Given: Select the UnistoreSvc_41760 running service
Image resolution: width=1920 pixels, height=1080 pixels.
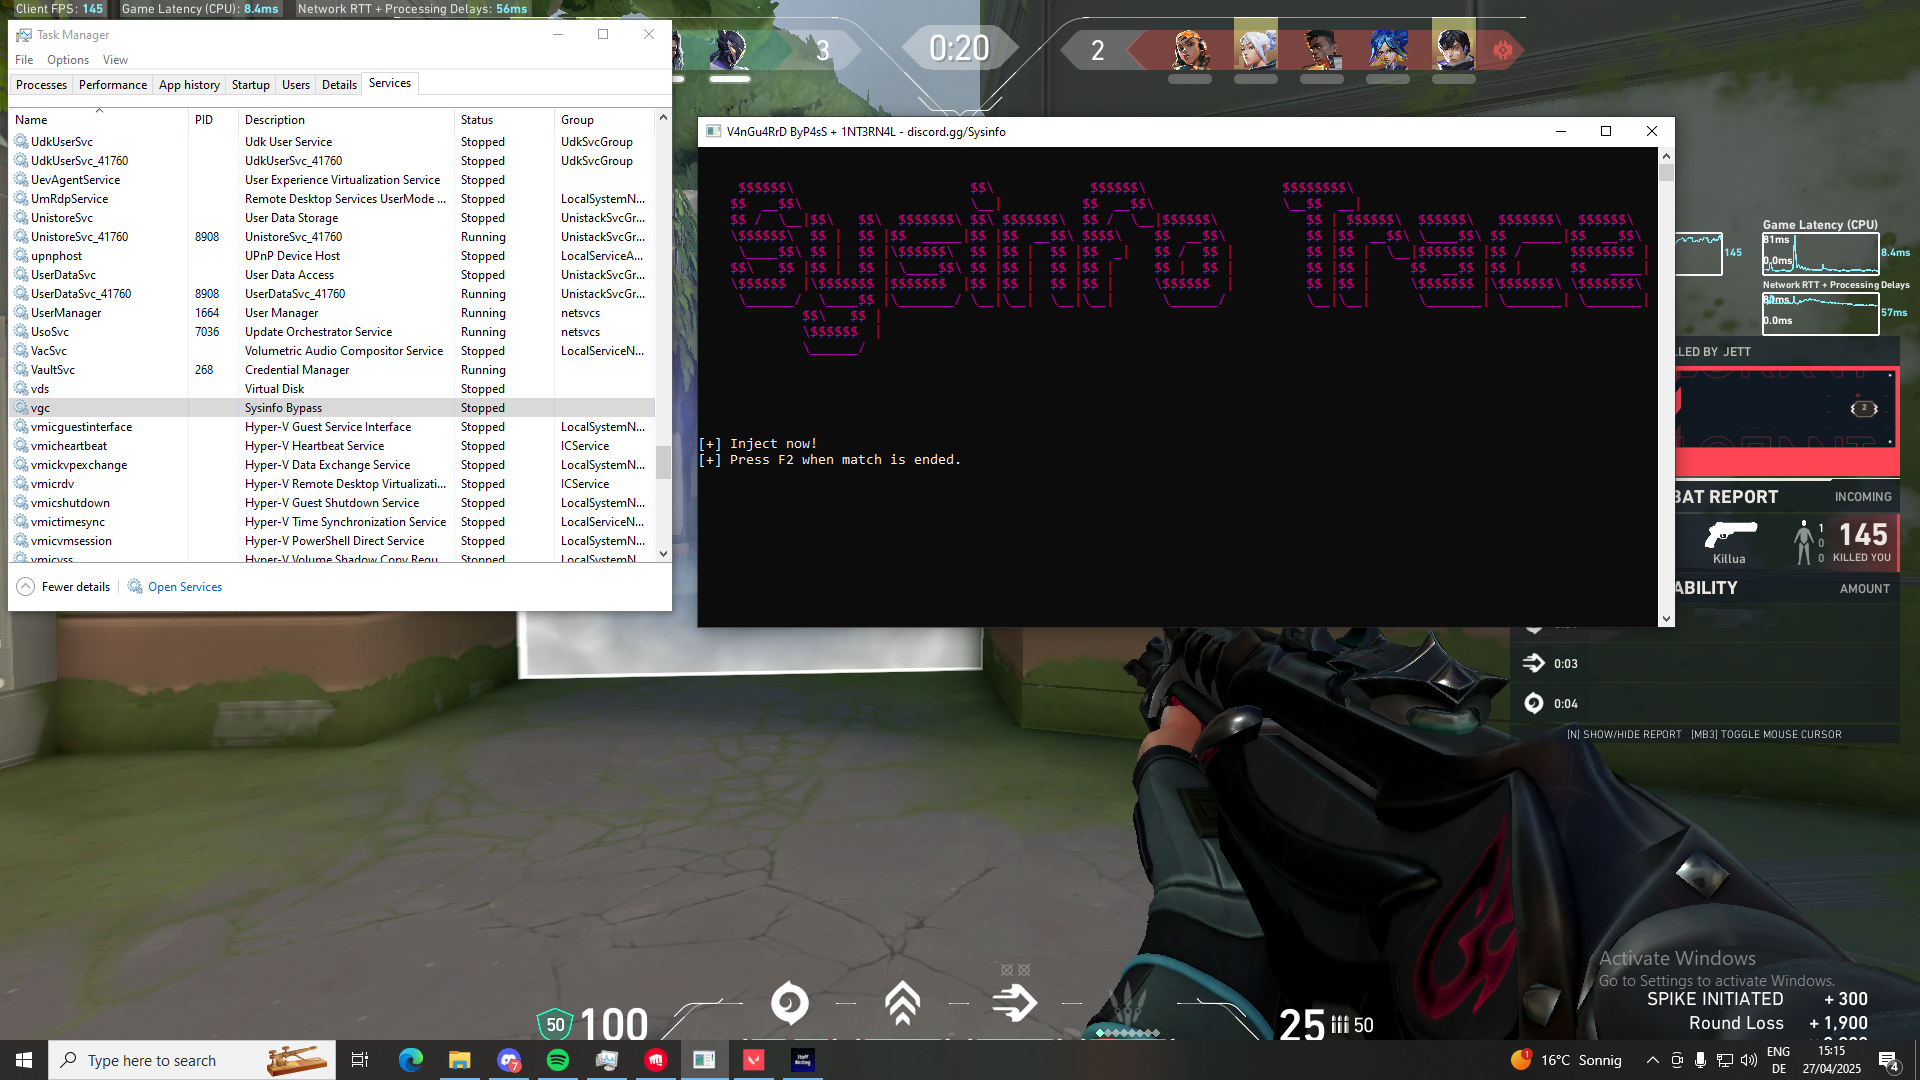Looking at the screenshot, I should coord(332,237).
